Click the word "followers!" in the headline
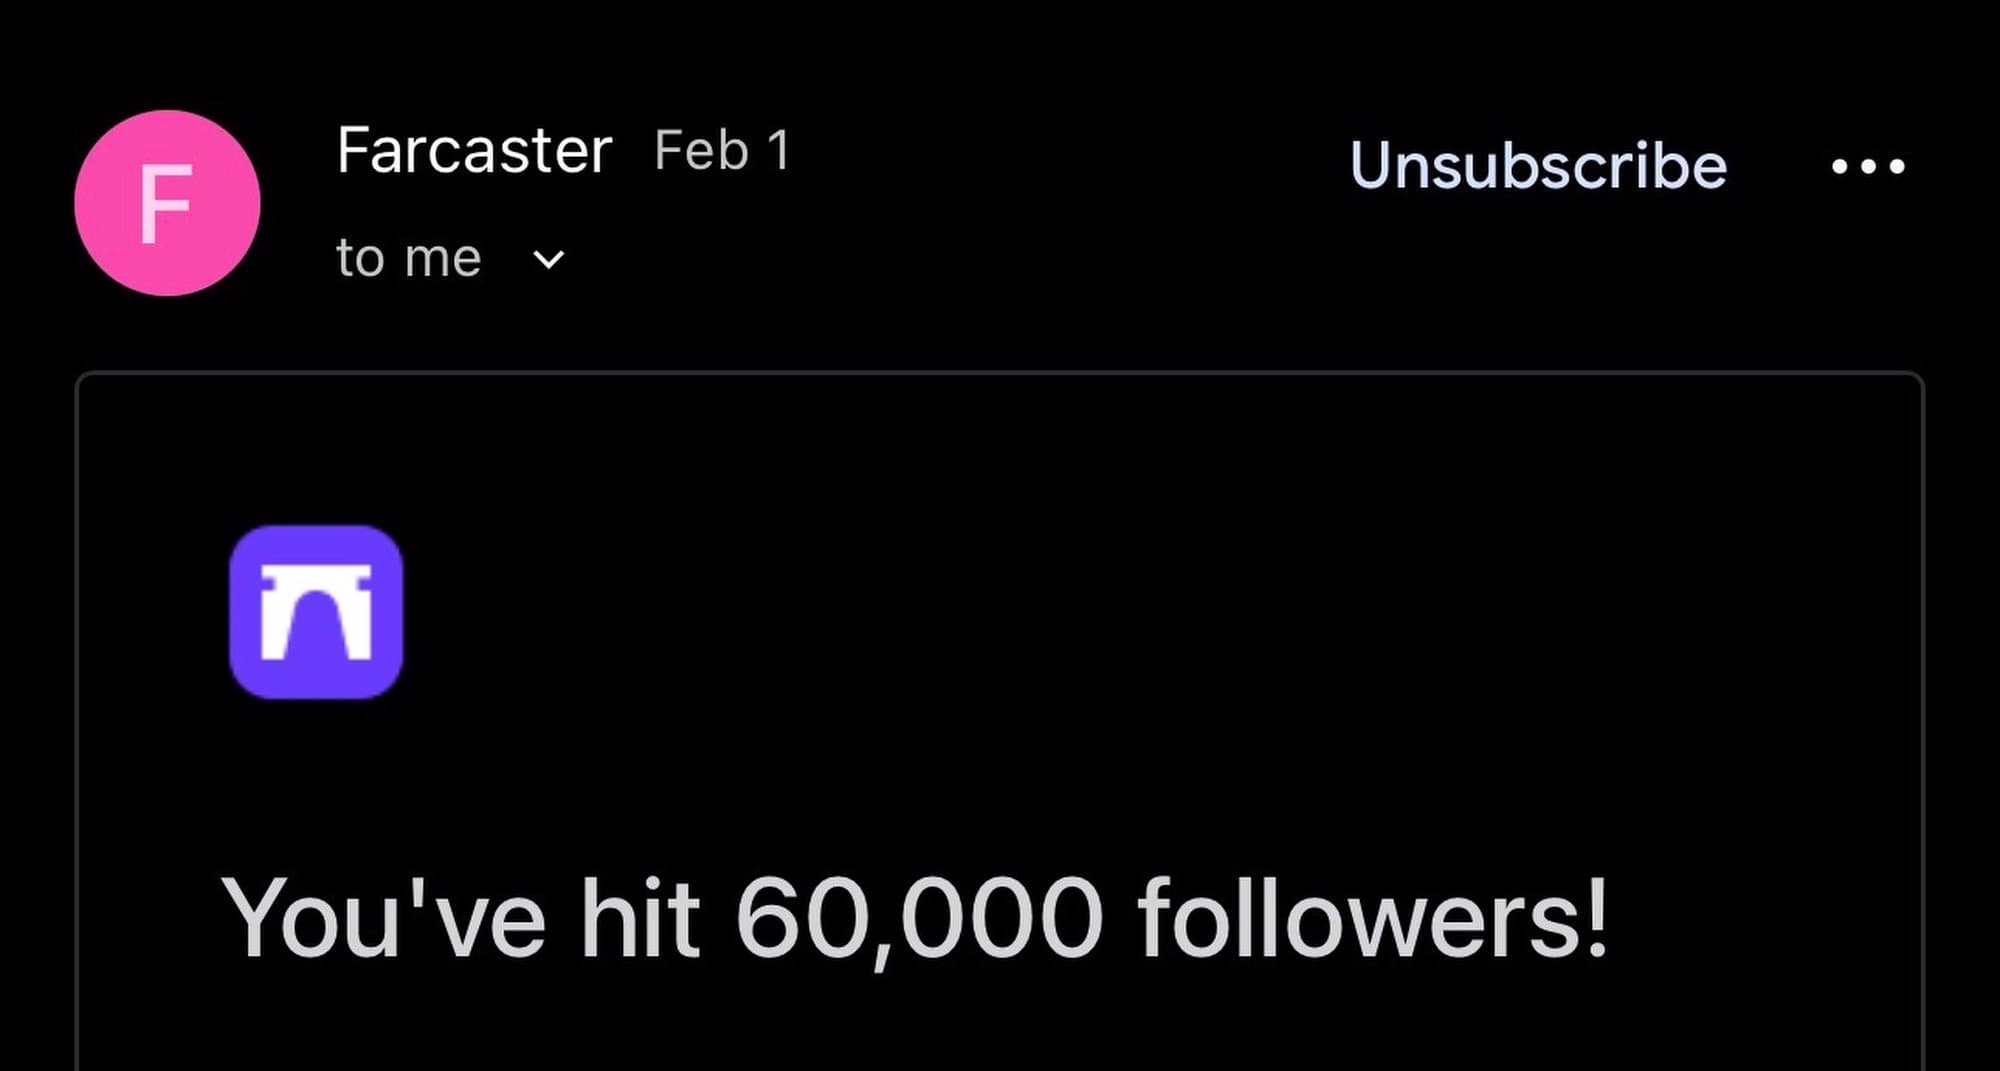The height and width of the screenshot is (1071, 2000). click(x=1372, y=918)
